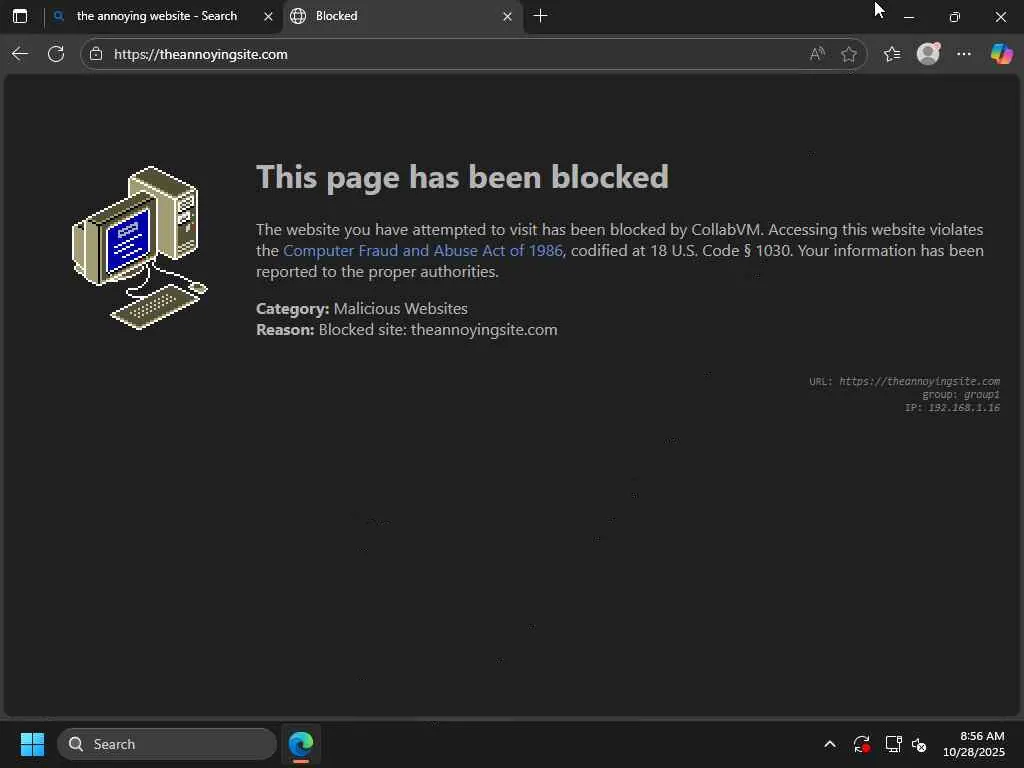Switch to 'the annoying website - Search' tab
1024x768 pixels.
(x=157, y=16)
